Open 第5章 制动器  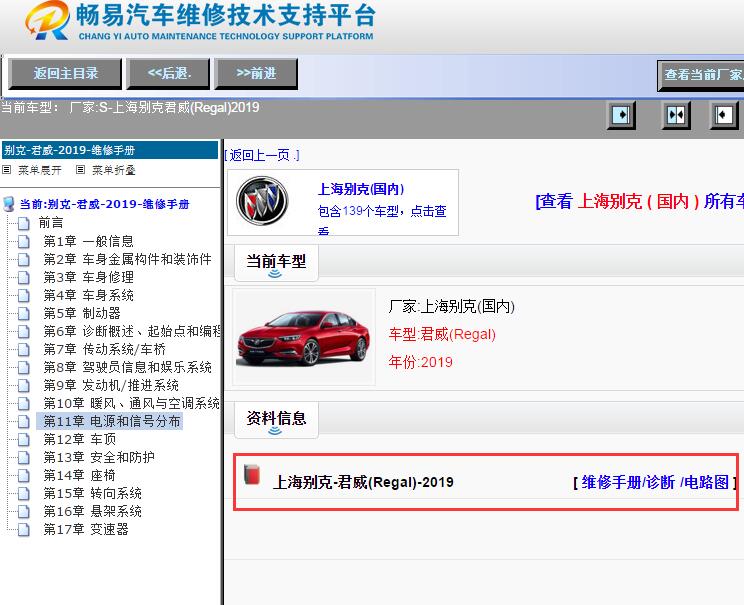(82, 314)
